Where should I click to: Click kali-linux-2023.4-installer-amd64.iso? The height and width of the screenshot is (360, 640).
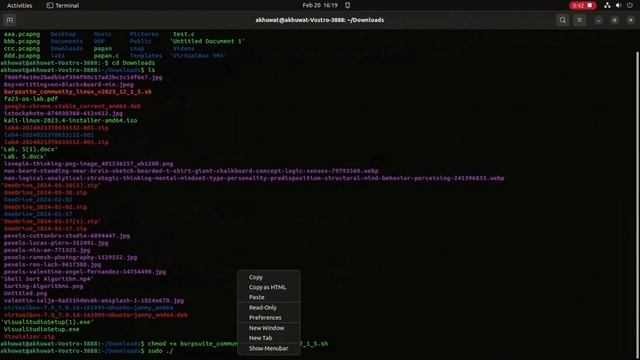point(70,120)
